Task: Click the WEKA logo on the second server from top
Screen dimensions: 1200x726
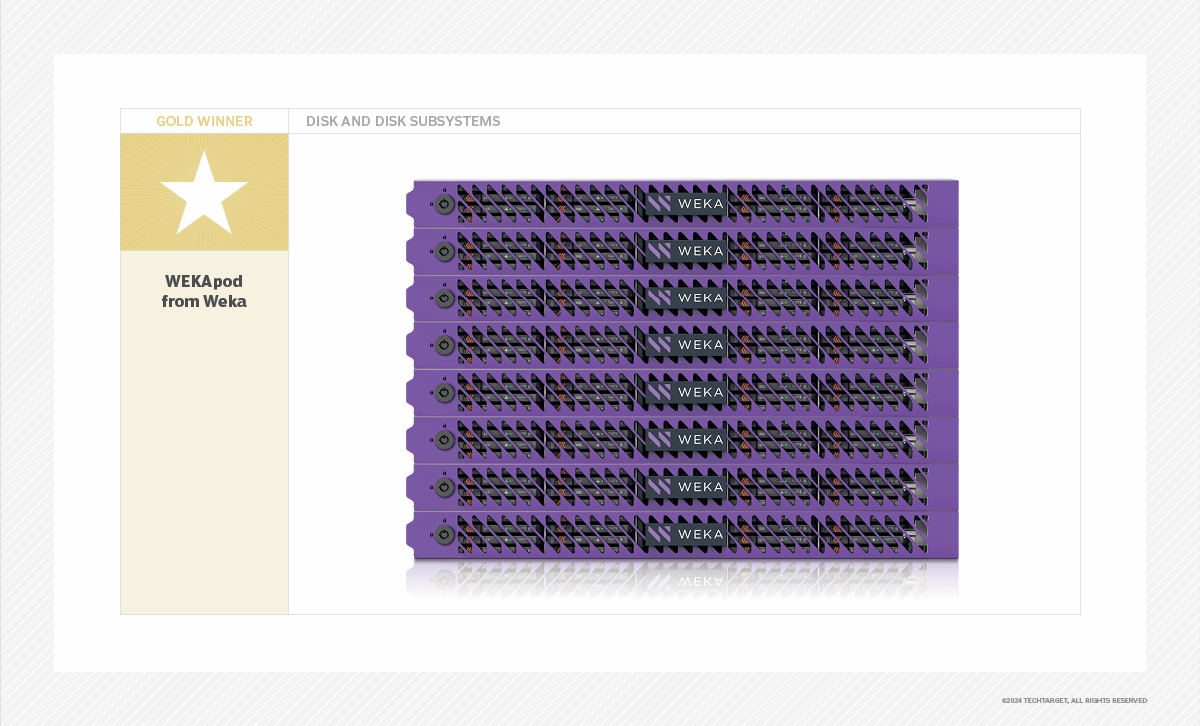Action: (685, 251)
